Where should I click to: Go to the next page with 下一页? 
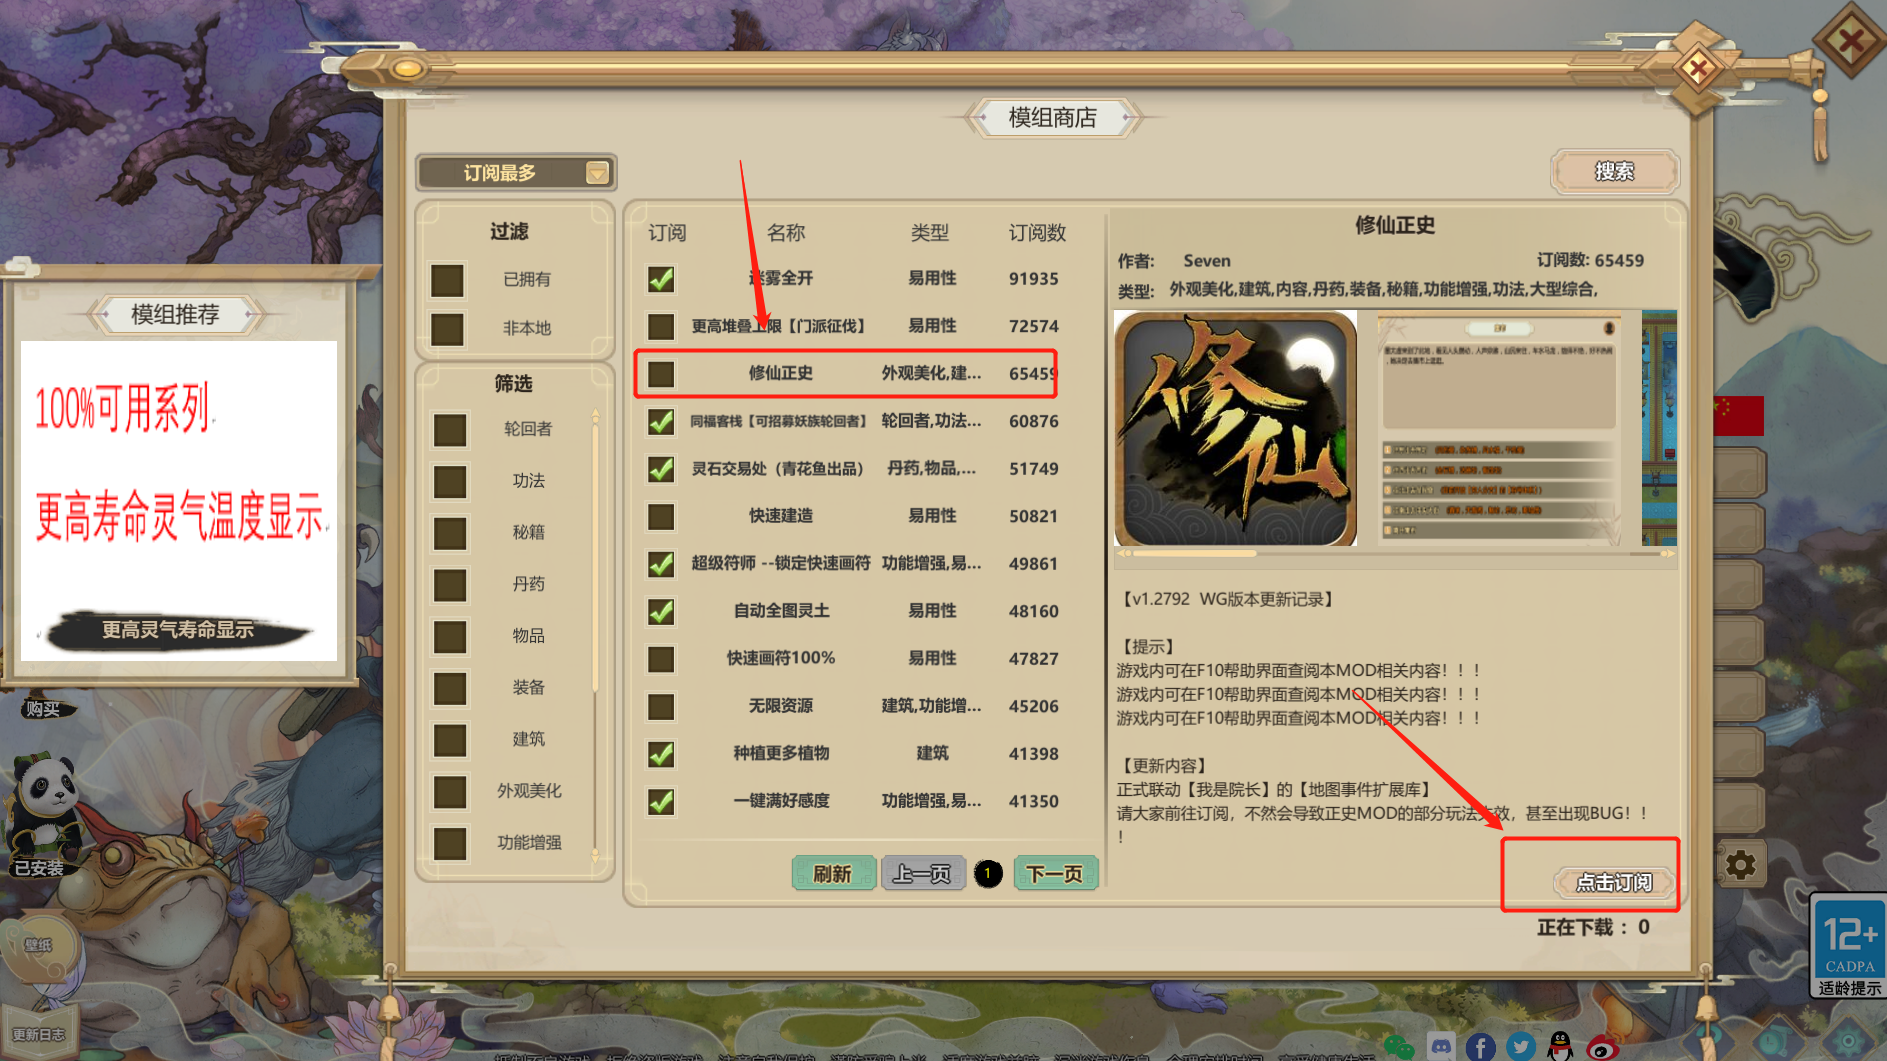[x=1055, y=874]
